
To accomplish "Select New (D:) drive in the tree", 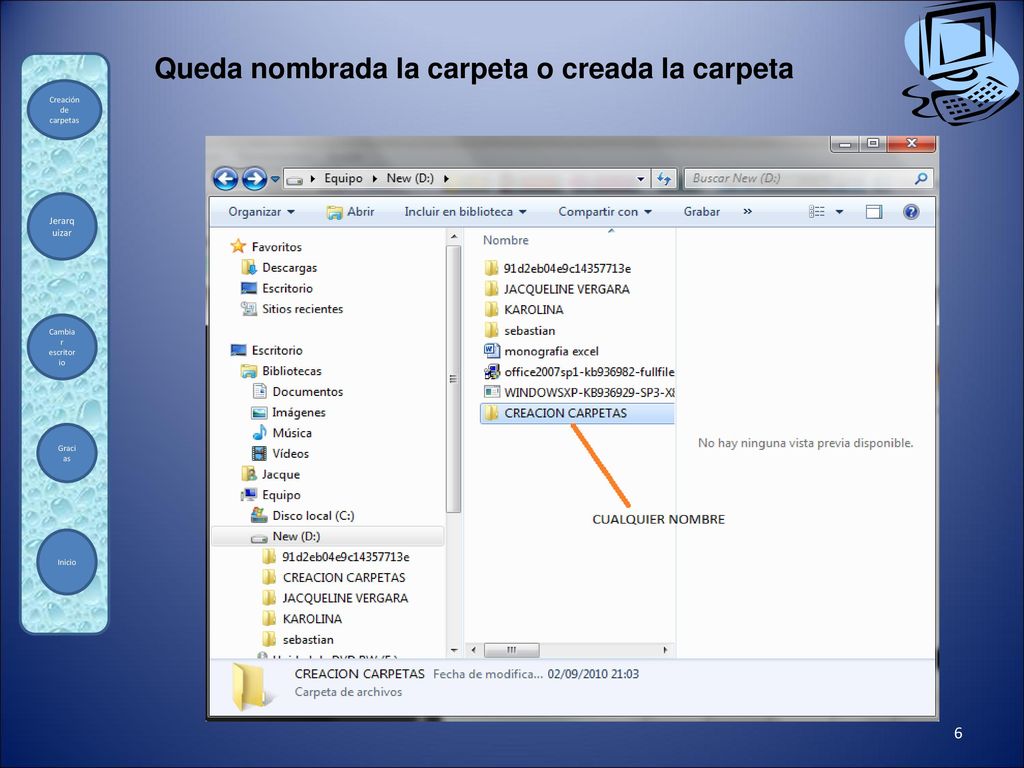I will tap(327, 536).
